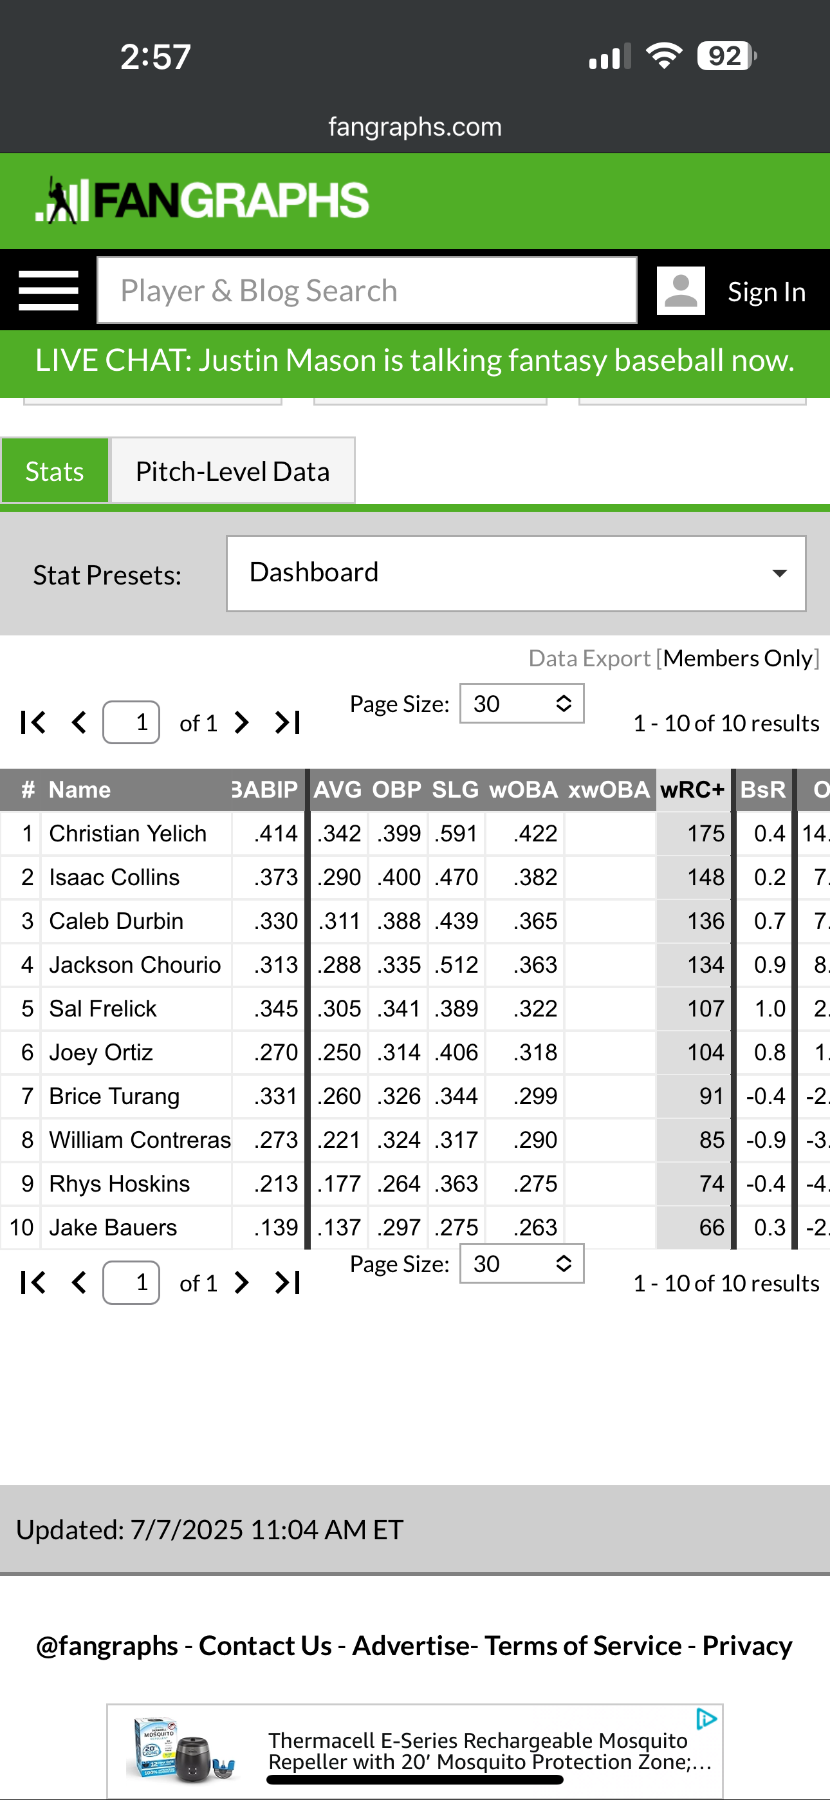Image resolution: width=830 pixels, height=1800 pixels.
Task: Click the Sign In link
Action: [766, 292]
